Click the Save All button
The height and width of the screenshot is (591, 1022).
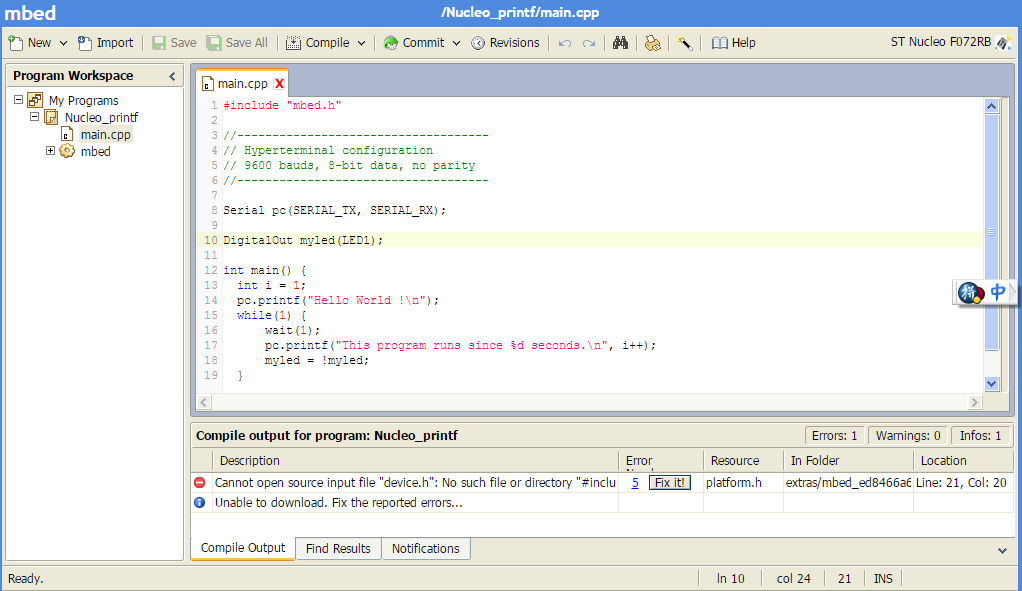click(x=237, y=43)
